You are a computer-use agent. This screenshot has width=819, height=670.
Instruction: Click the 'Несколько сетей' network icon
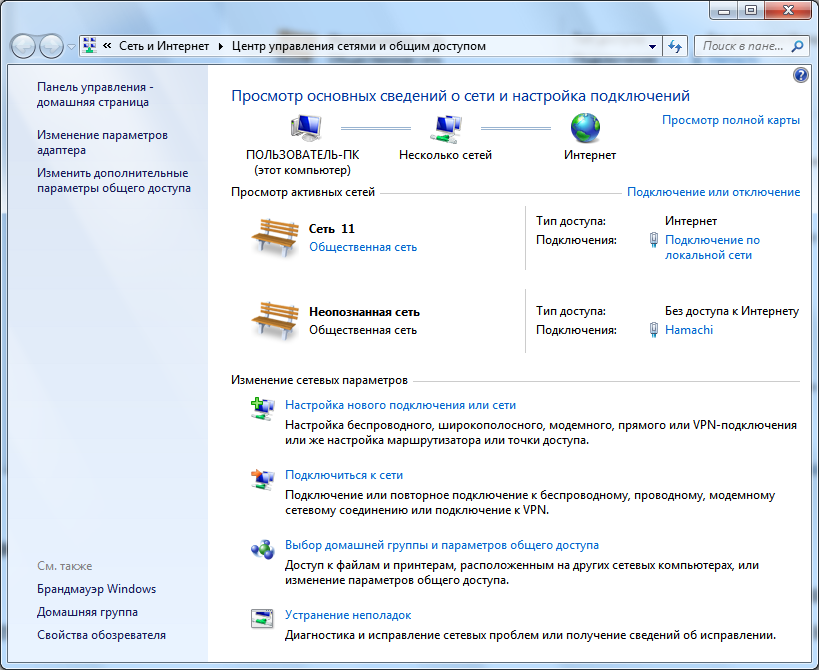(x=446, y=128)
